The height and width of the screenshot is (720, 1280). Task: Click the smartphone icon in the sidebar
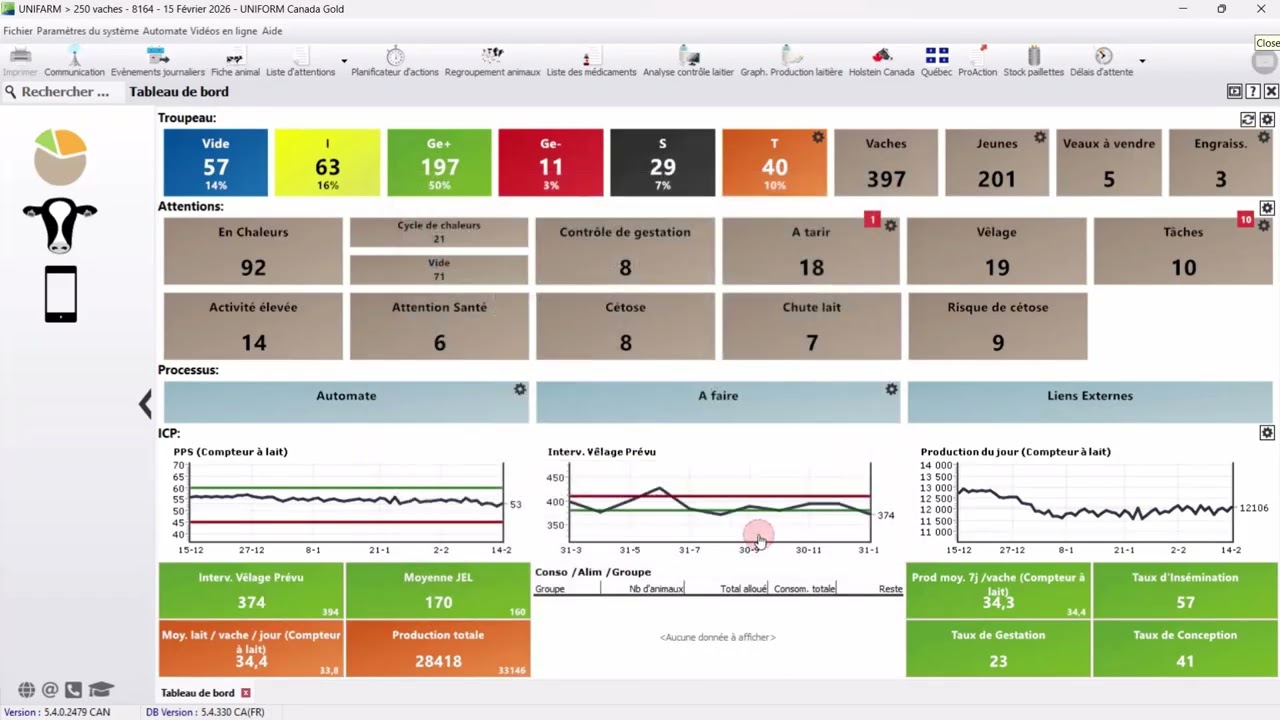pyautogui.click(x=60, y=294)
